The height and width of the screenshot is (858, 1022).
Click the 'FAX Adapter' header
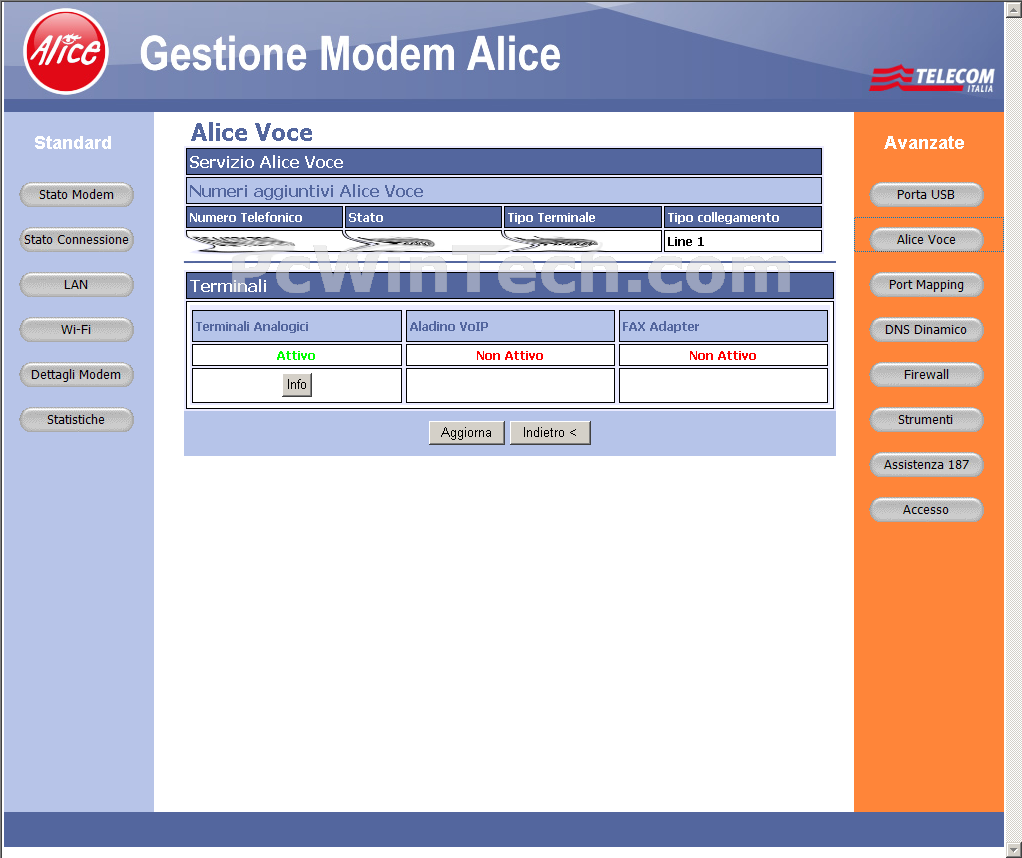click(x=723, y=326)
